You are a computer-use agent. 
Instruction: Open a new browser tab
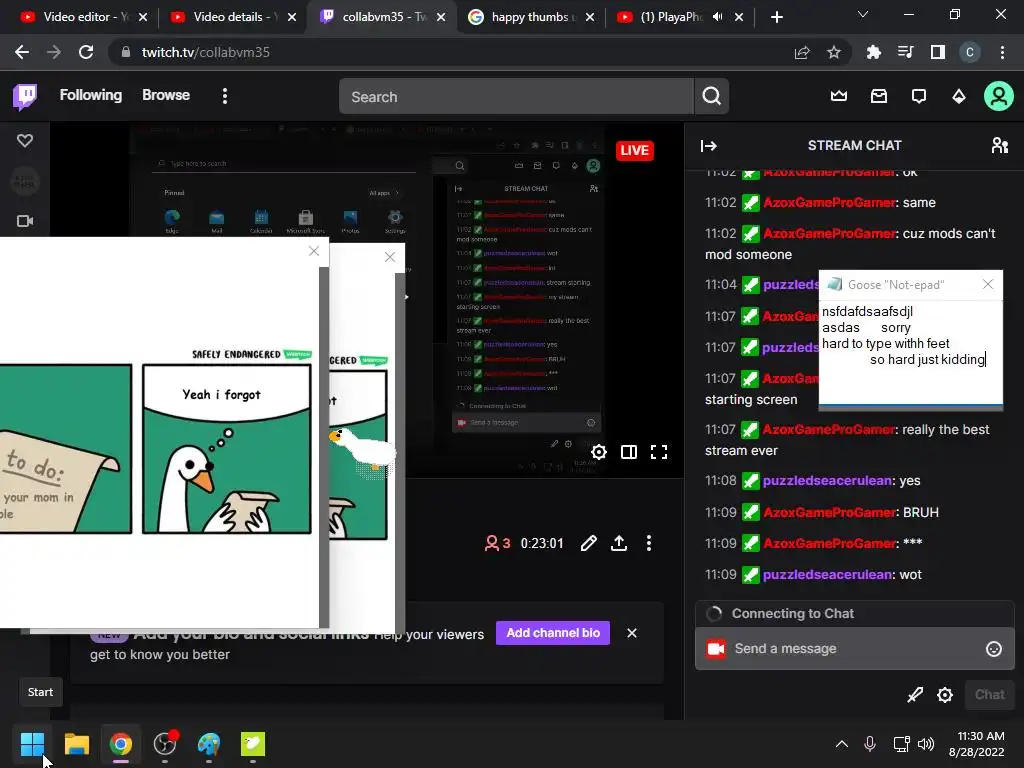[x=776, y=17]
